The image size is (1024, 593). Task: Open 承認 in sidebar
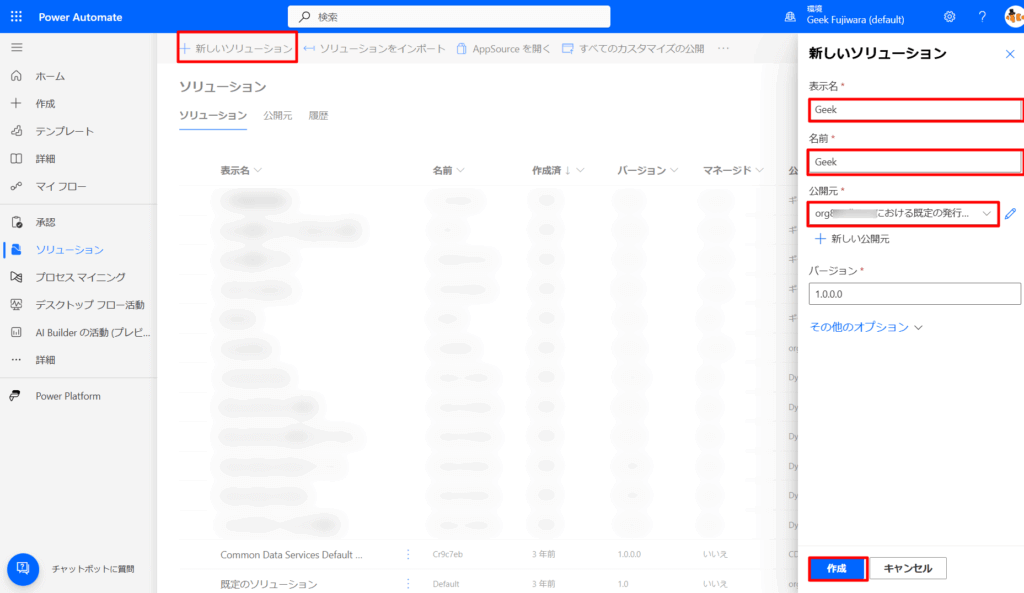tap(46, 222)
